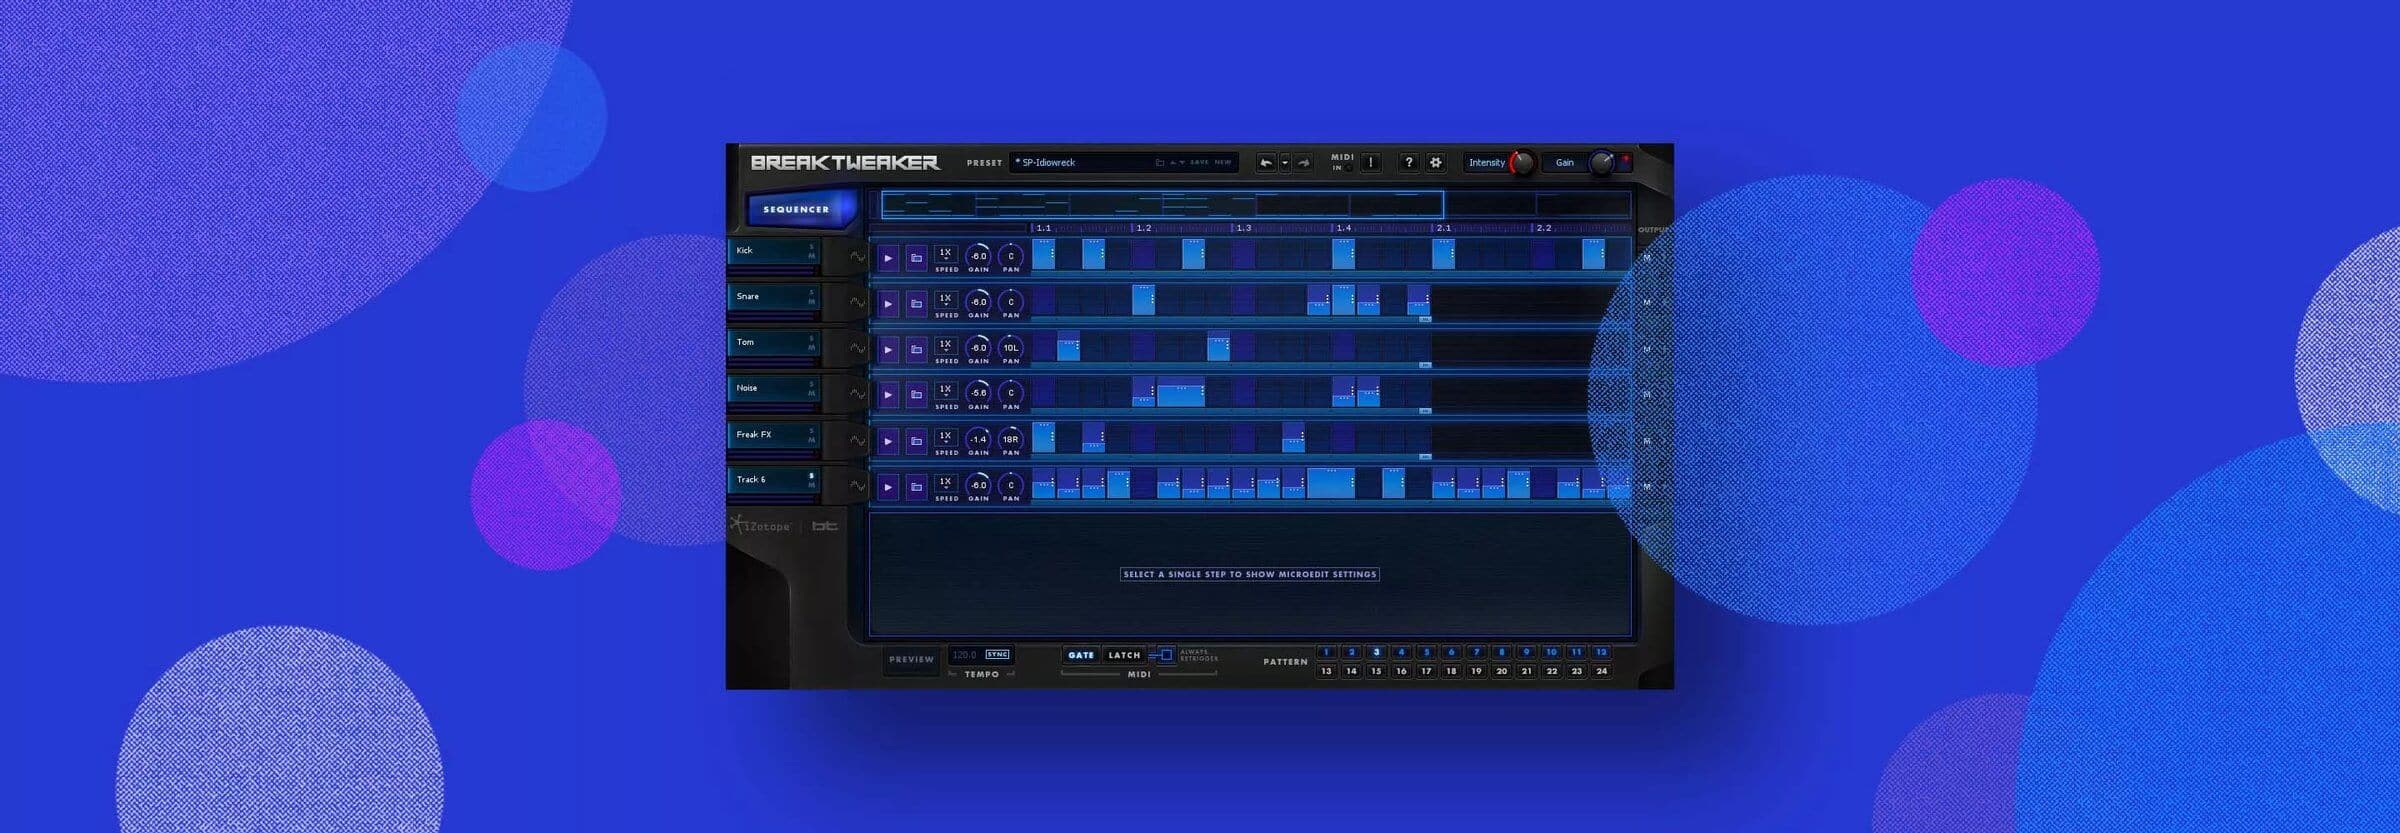Open settings with the gear icon
The image size is (2400, 833).
pos(1436,162)
